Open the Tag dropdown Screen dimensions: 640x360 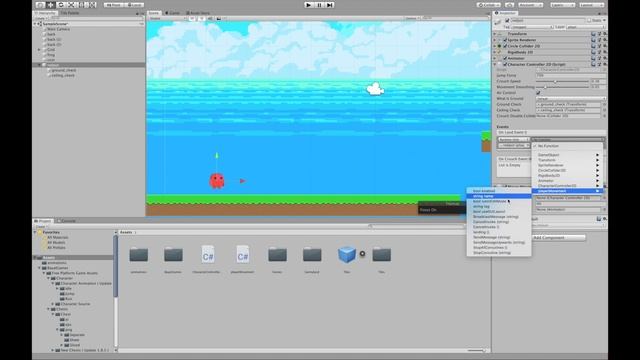click(x=531, y=27)
